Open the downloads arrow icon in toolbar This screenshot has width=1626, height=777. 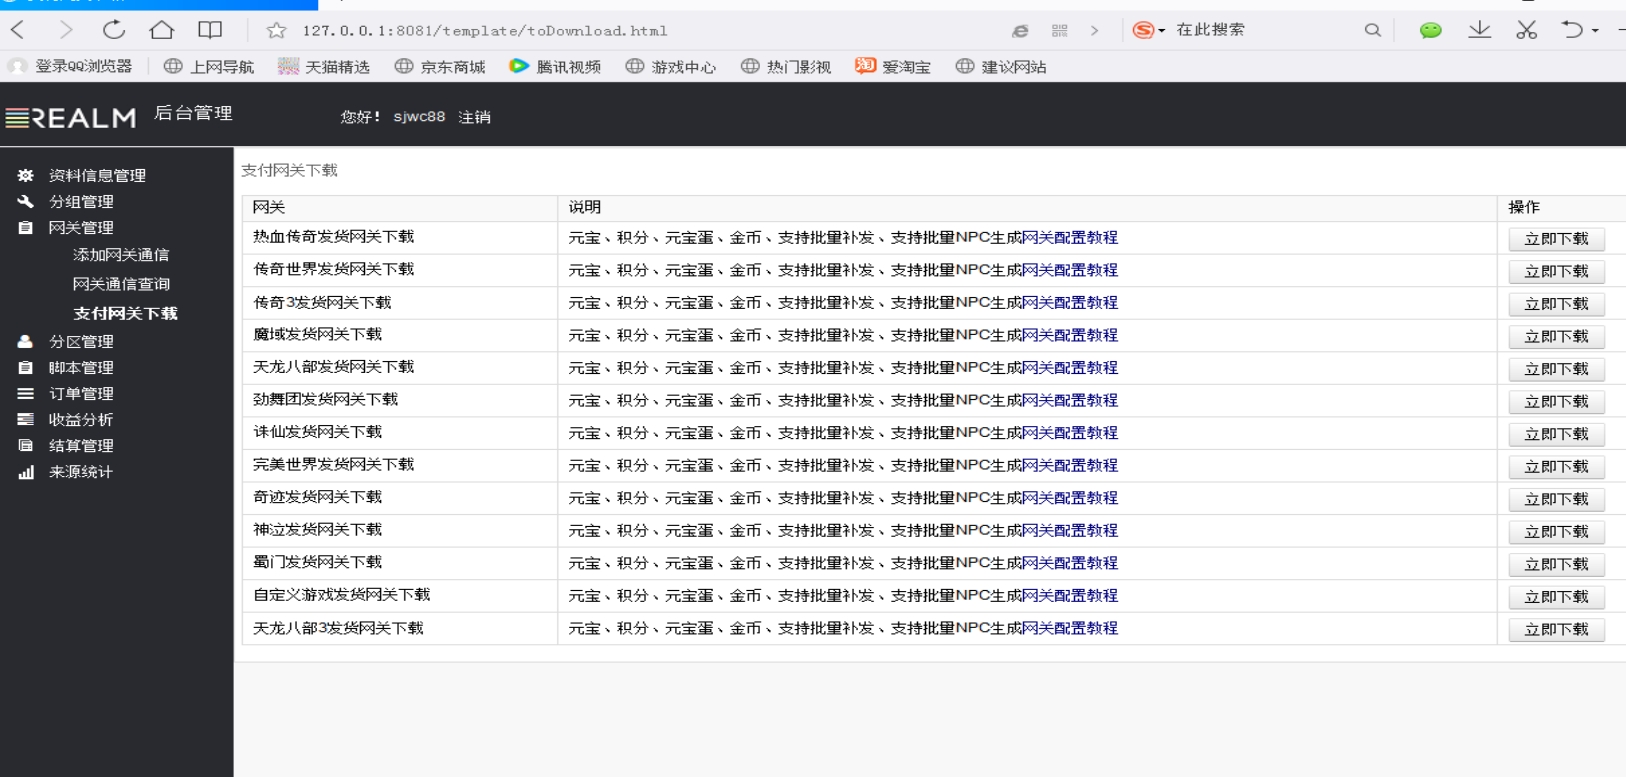1479,30
